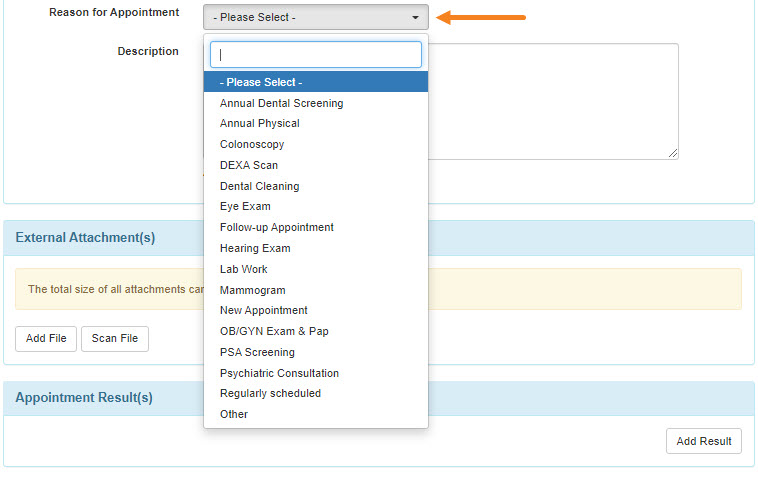
Task: Pick Eye Exam as the reason
Action: 245,207
